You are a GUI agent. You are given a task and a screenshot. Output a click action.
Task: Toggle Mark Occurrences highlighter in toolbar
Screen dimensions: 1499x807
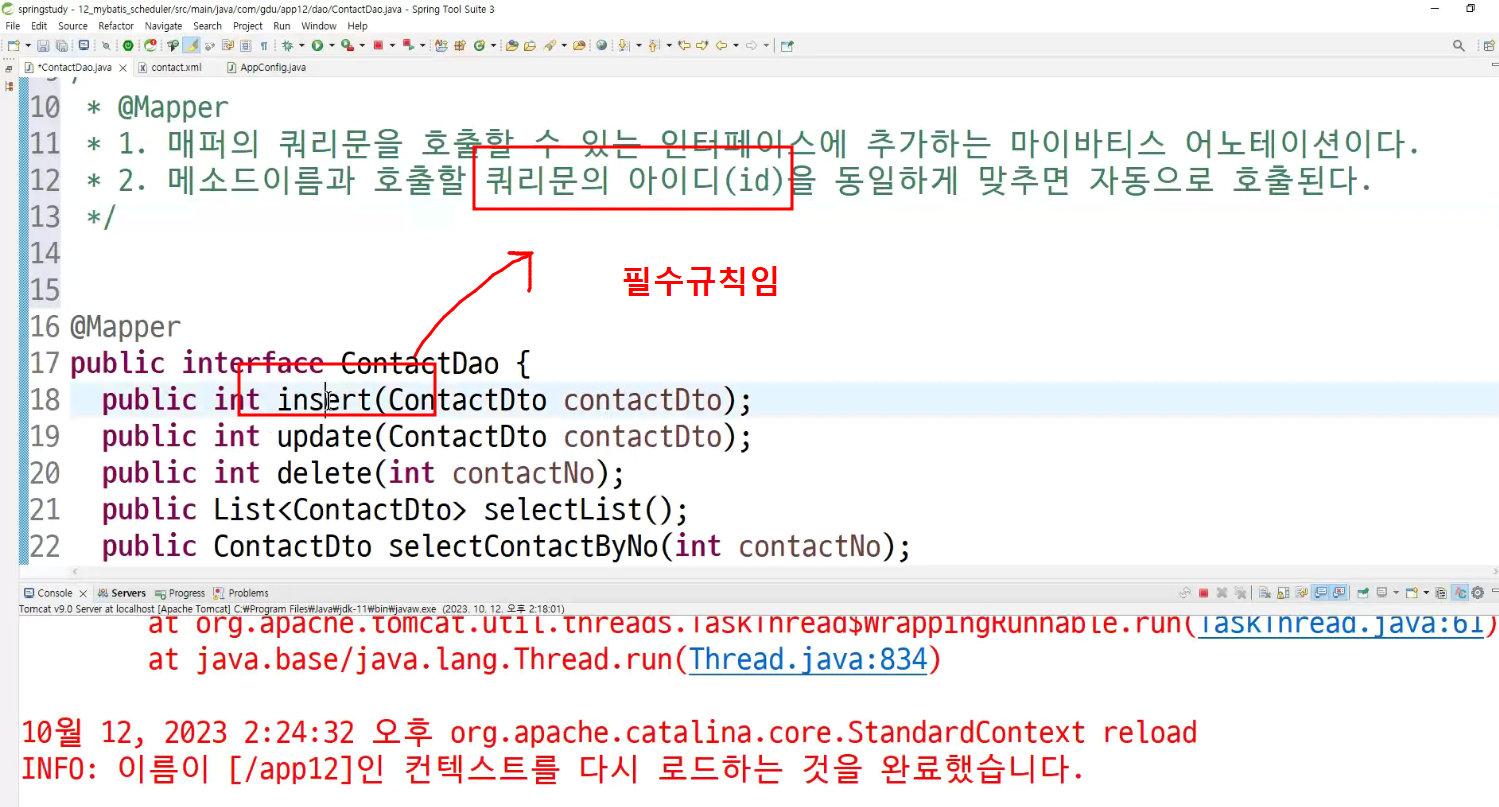coord(192,45)
